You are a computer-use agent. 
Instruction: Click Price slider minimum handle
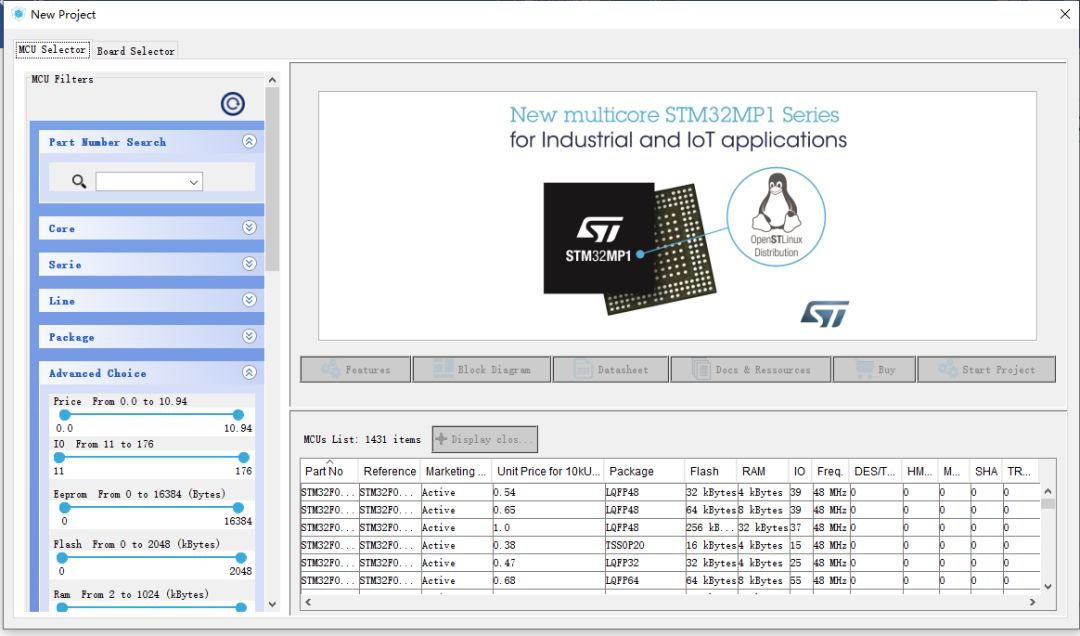[65, 415]
